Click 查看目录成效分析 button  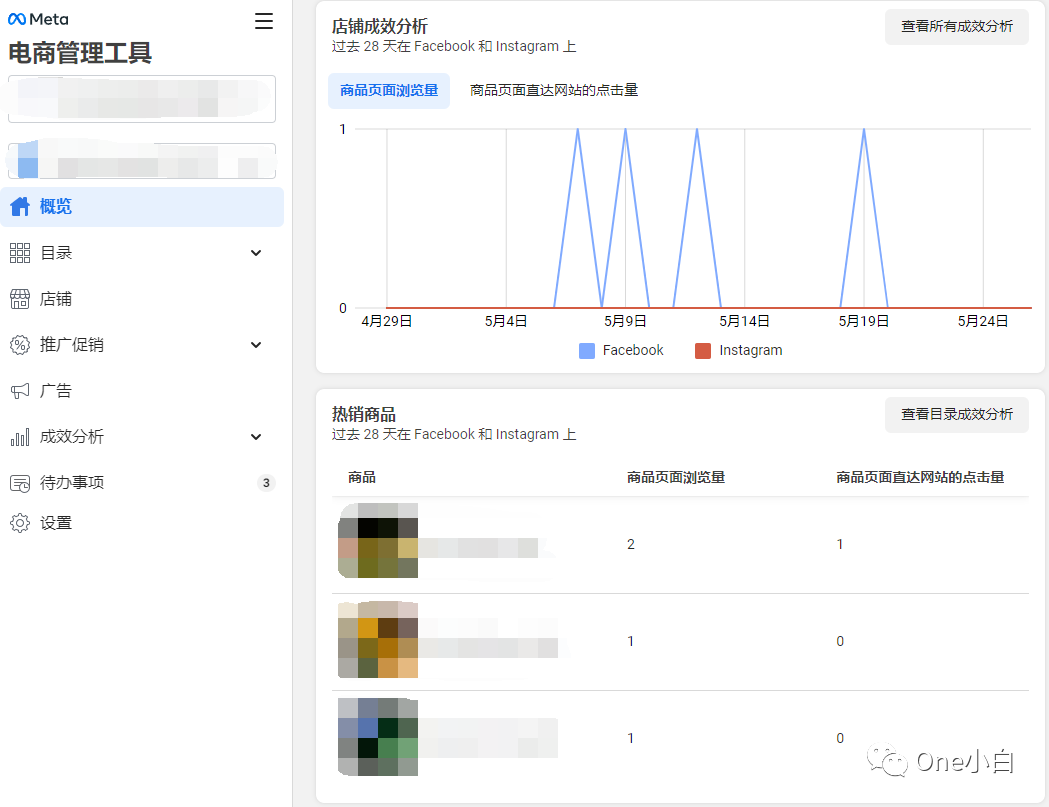(956, 414)
